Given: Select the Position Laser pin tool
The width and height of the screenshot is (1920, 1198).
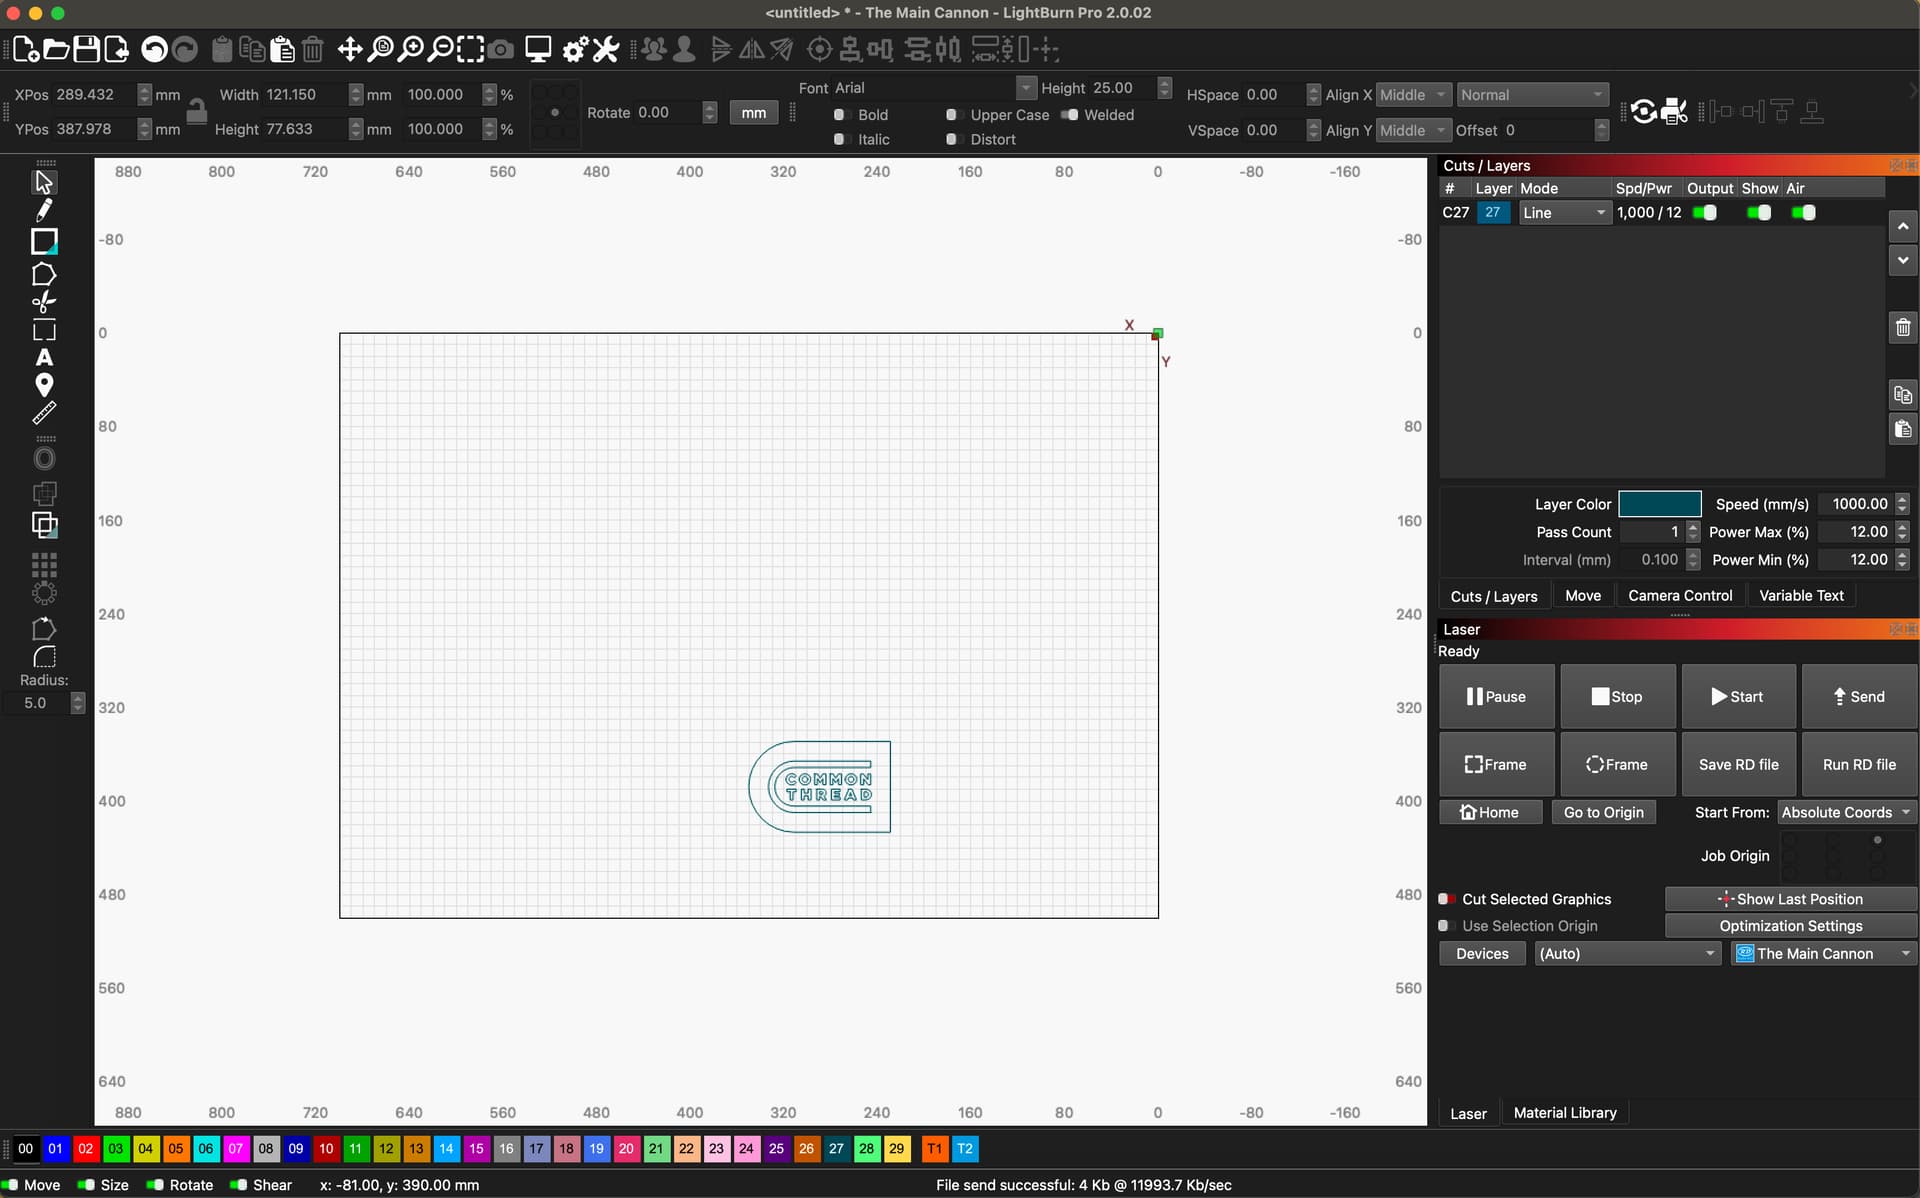Looking at the screenshot, I should [x=44, y=385].
